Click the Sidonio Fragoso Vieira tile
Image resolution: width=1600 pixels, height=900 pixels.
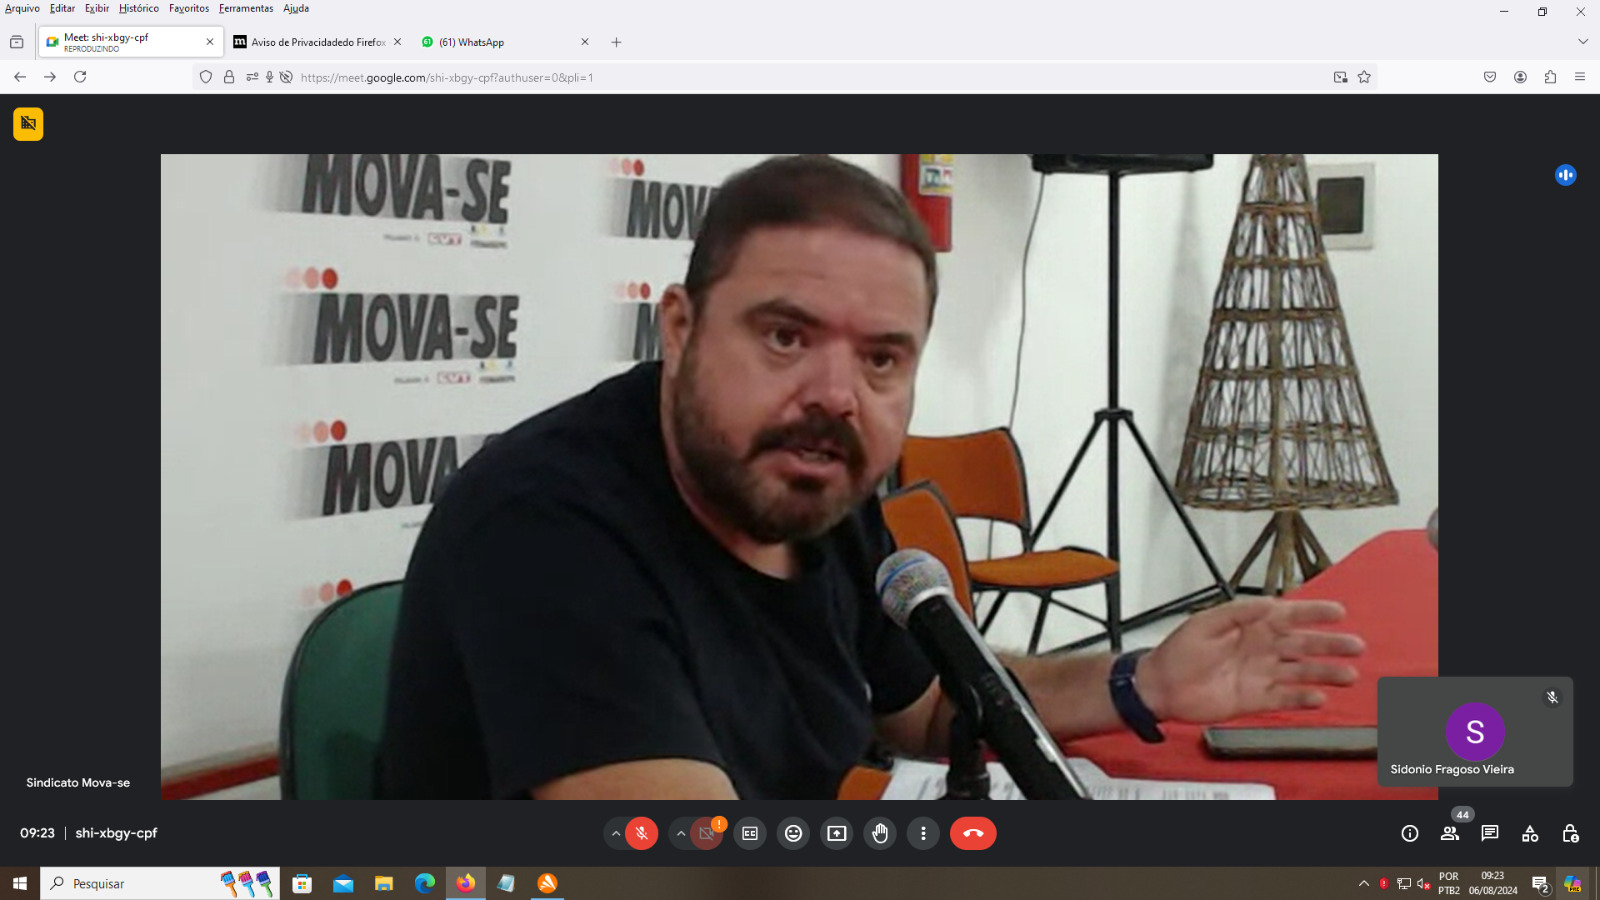click(1475, 732)
